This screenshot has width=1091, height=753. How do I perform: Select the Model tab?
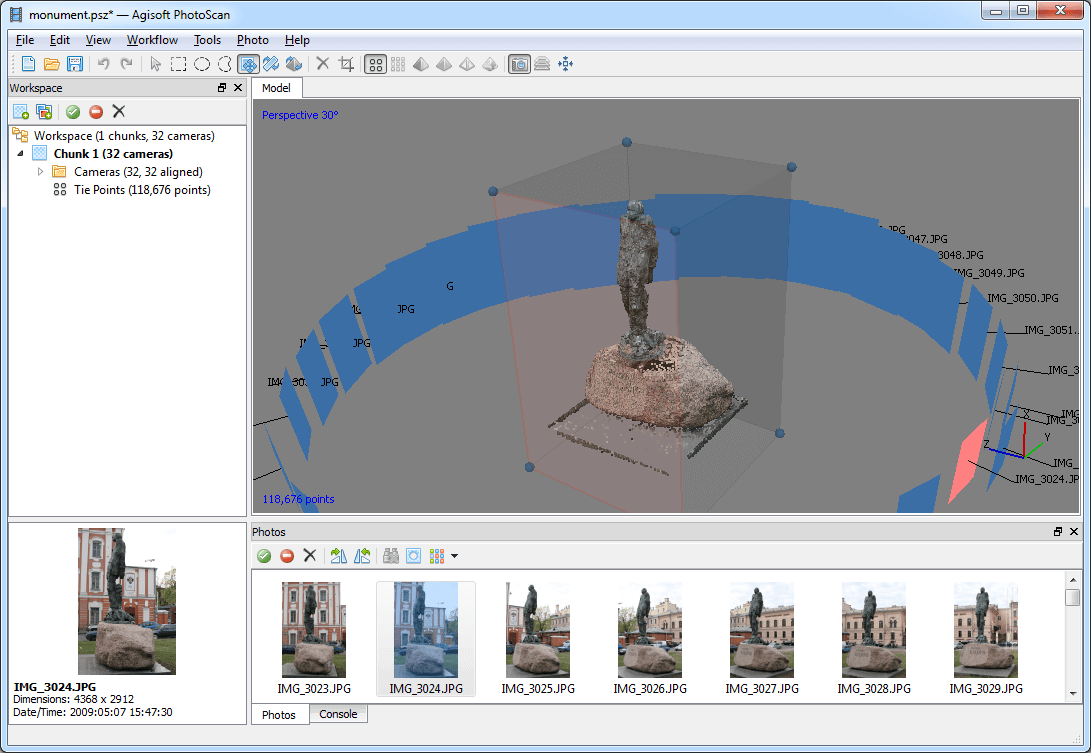(276, 88)
